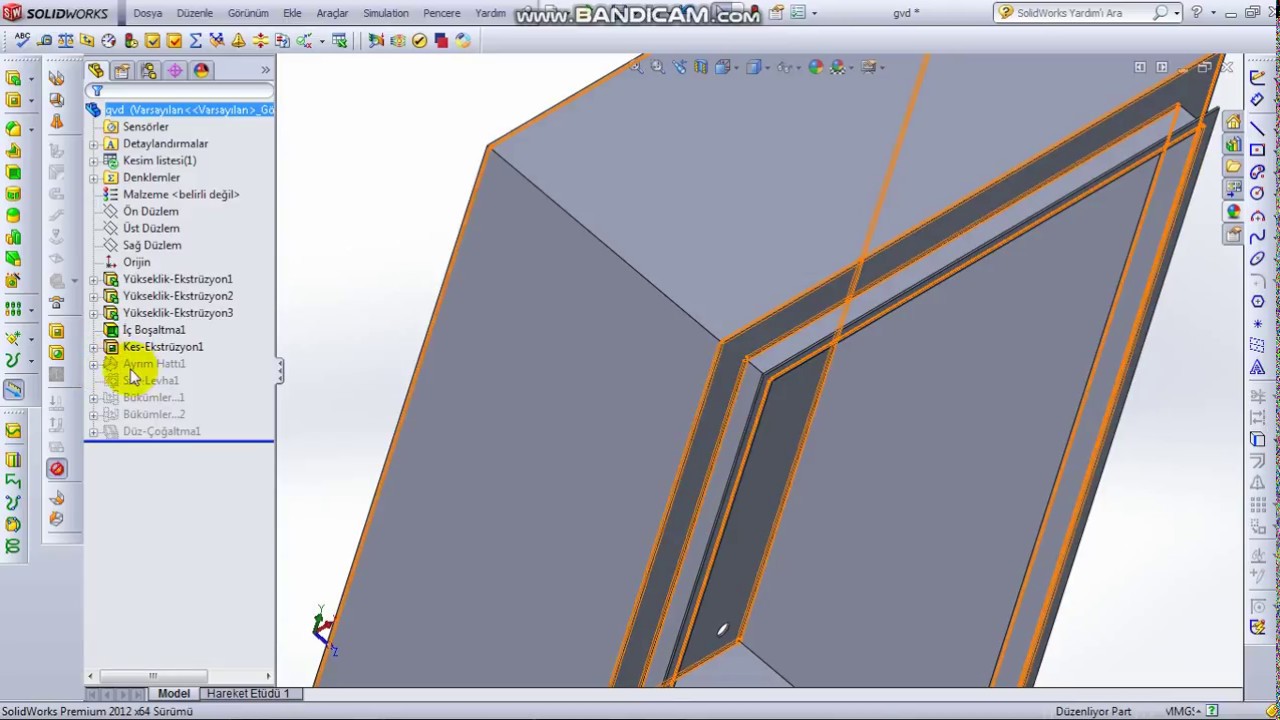The image size is (1280, 720).
Task: Click the SolidWorks Yardımı Ara search field
Action: click(x=1083, y=13)
